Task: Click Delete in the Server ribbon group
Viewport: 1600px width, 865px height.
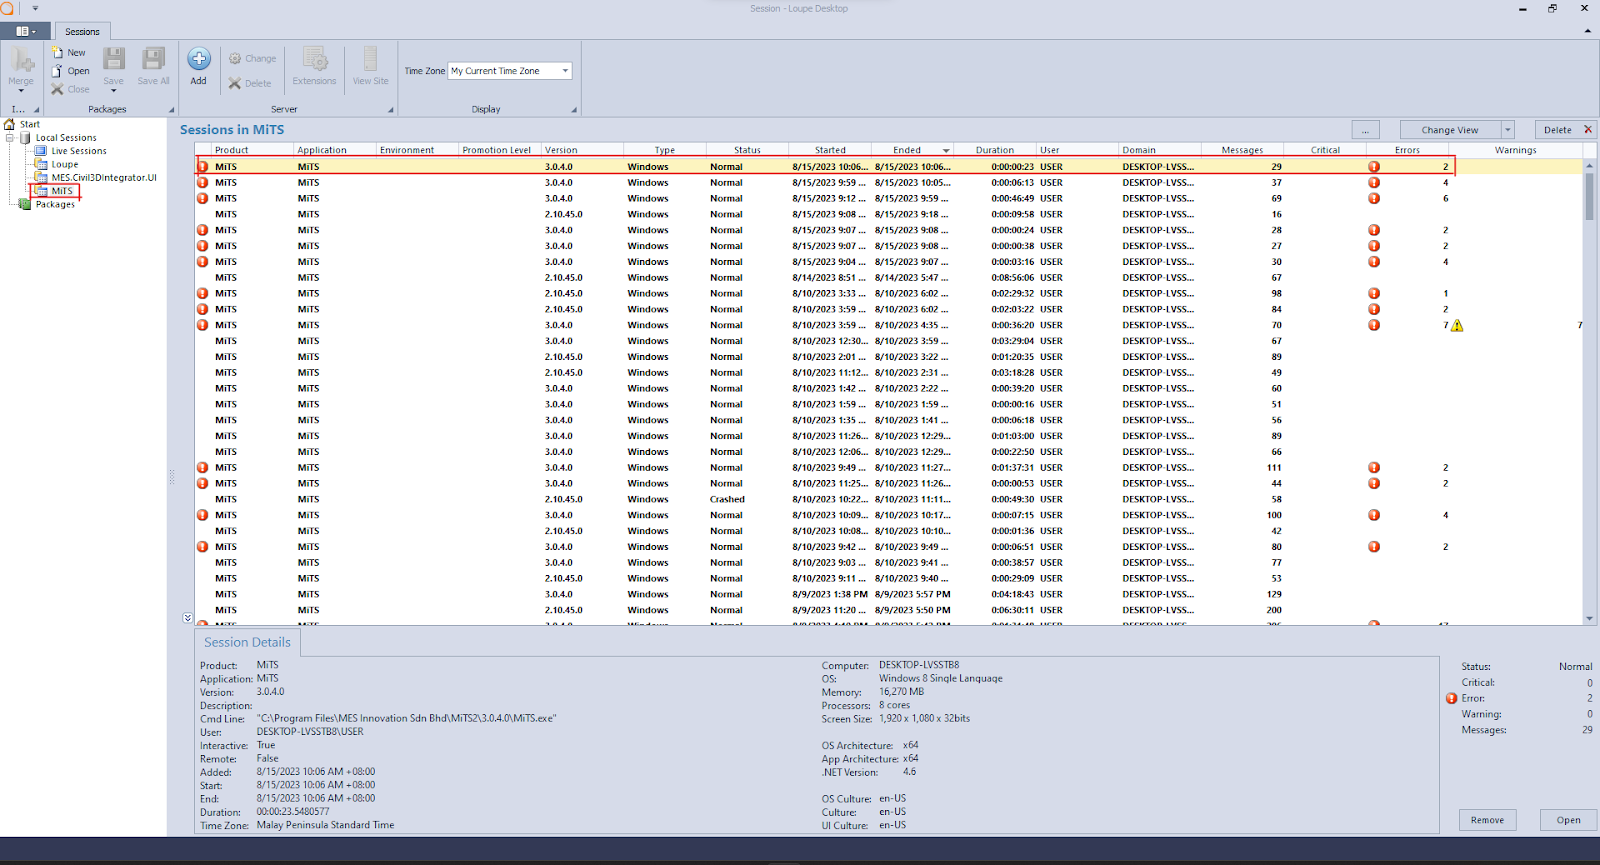Action: click(250, 83)
